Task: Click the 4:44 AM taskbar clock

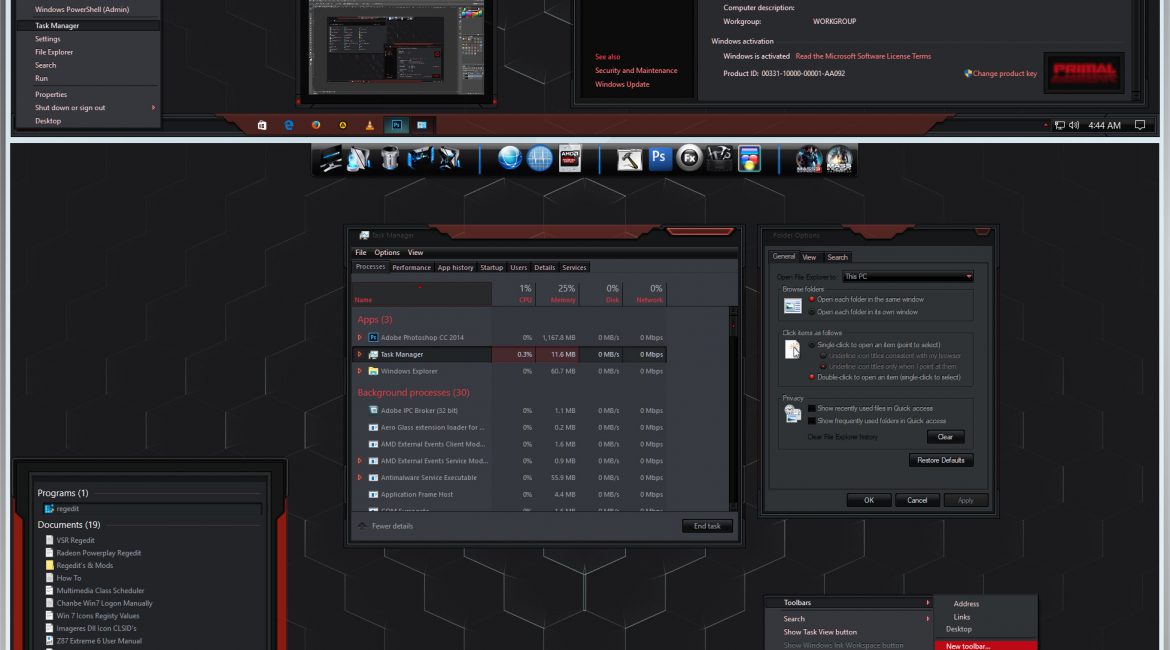Action: [1104, 125]
